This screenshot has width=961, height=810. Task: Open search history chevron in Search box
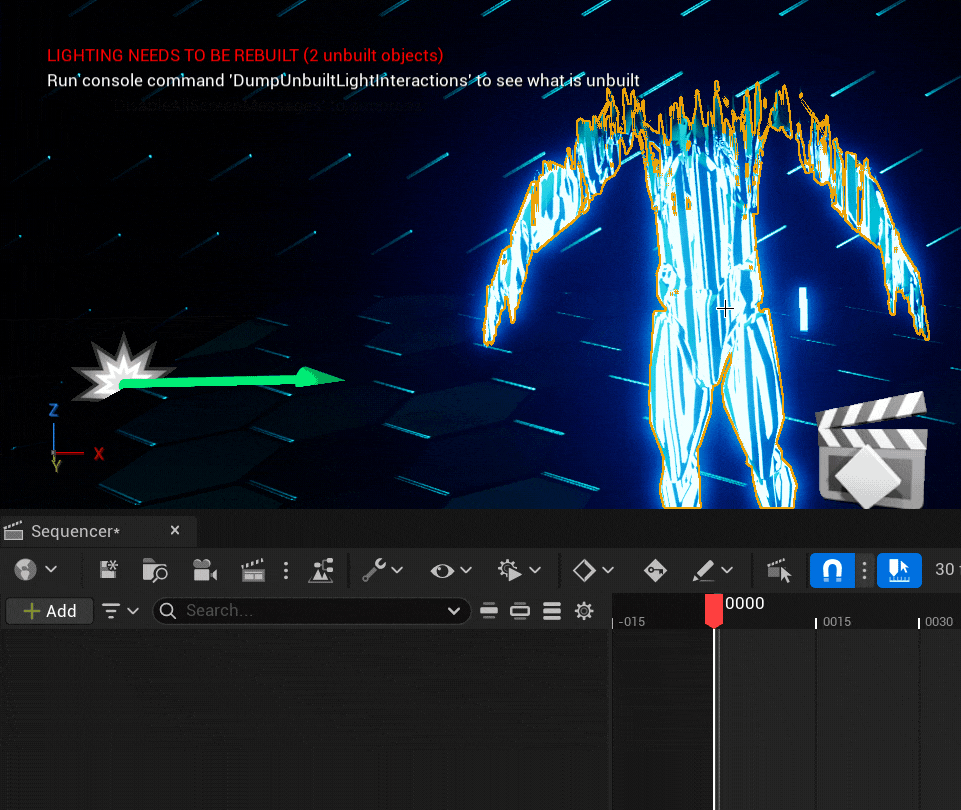click(x=454, y=611)
